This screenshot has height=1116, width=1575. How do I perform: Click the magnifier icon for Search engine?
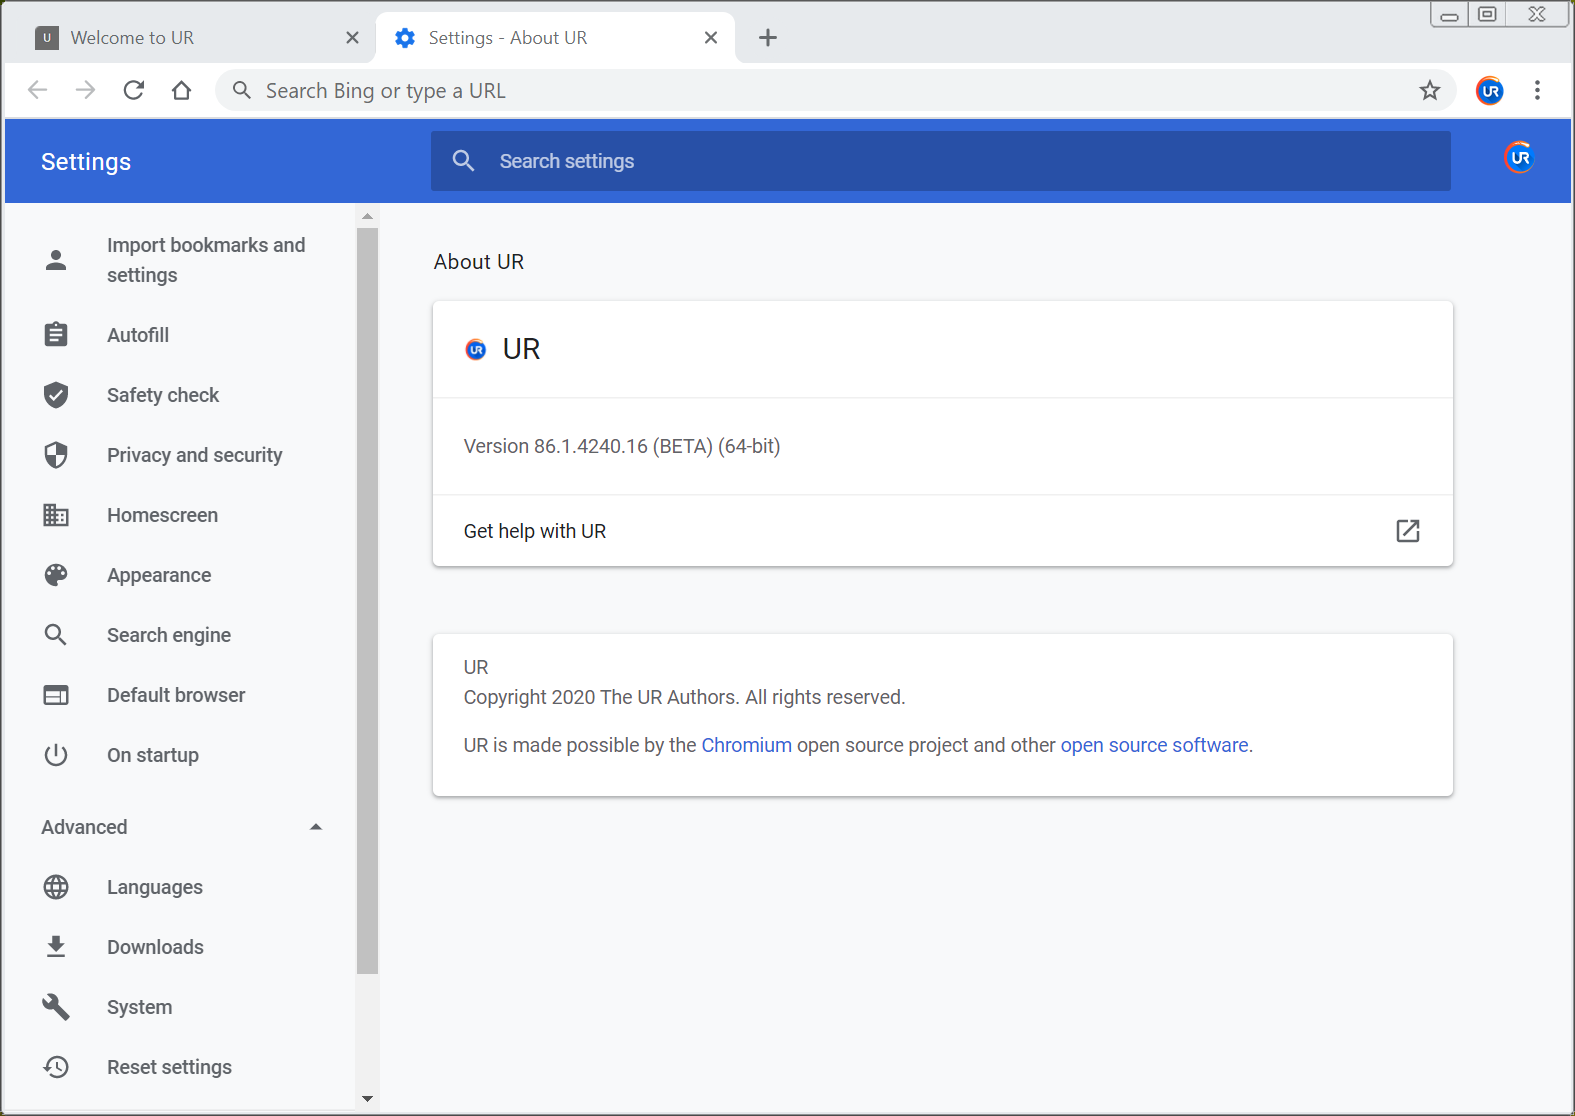pyautogui.click(x=56, y=635)
